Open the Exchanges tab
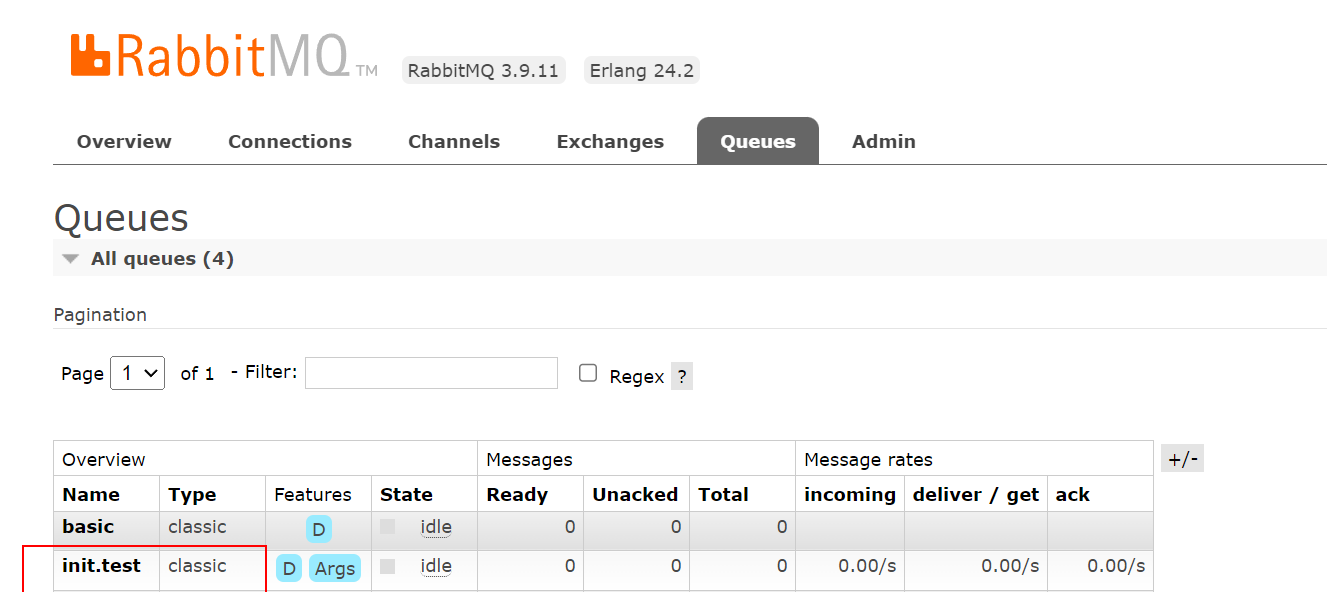The width and height of the screenshot is (1327, 592). point(610,142)
